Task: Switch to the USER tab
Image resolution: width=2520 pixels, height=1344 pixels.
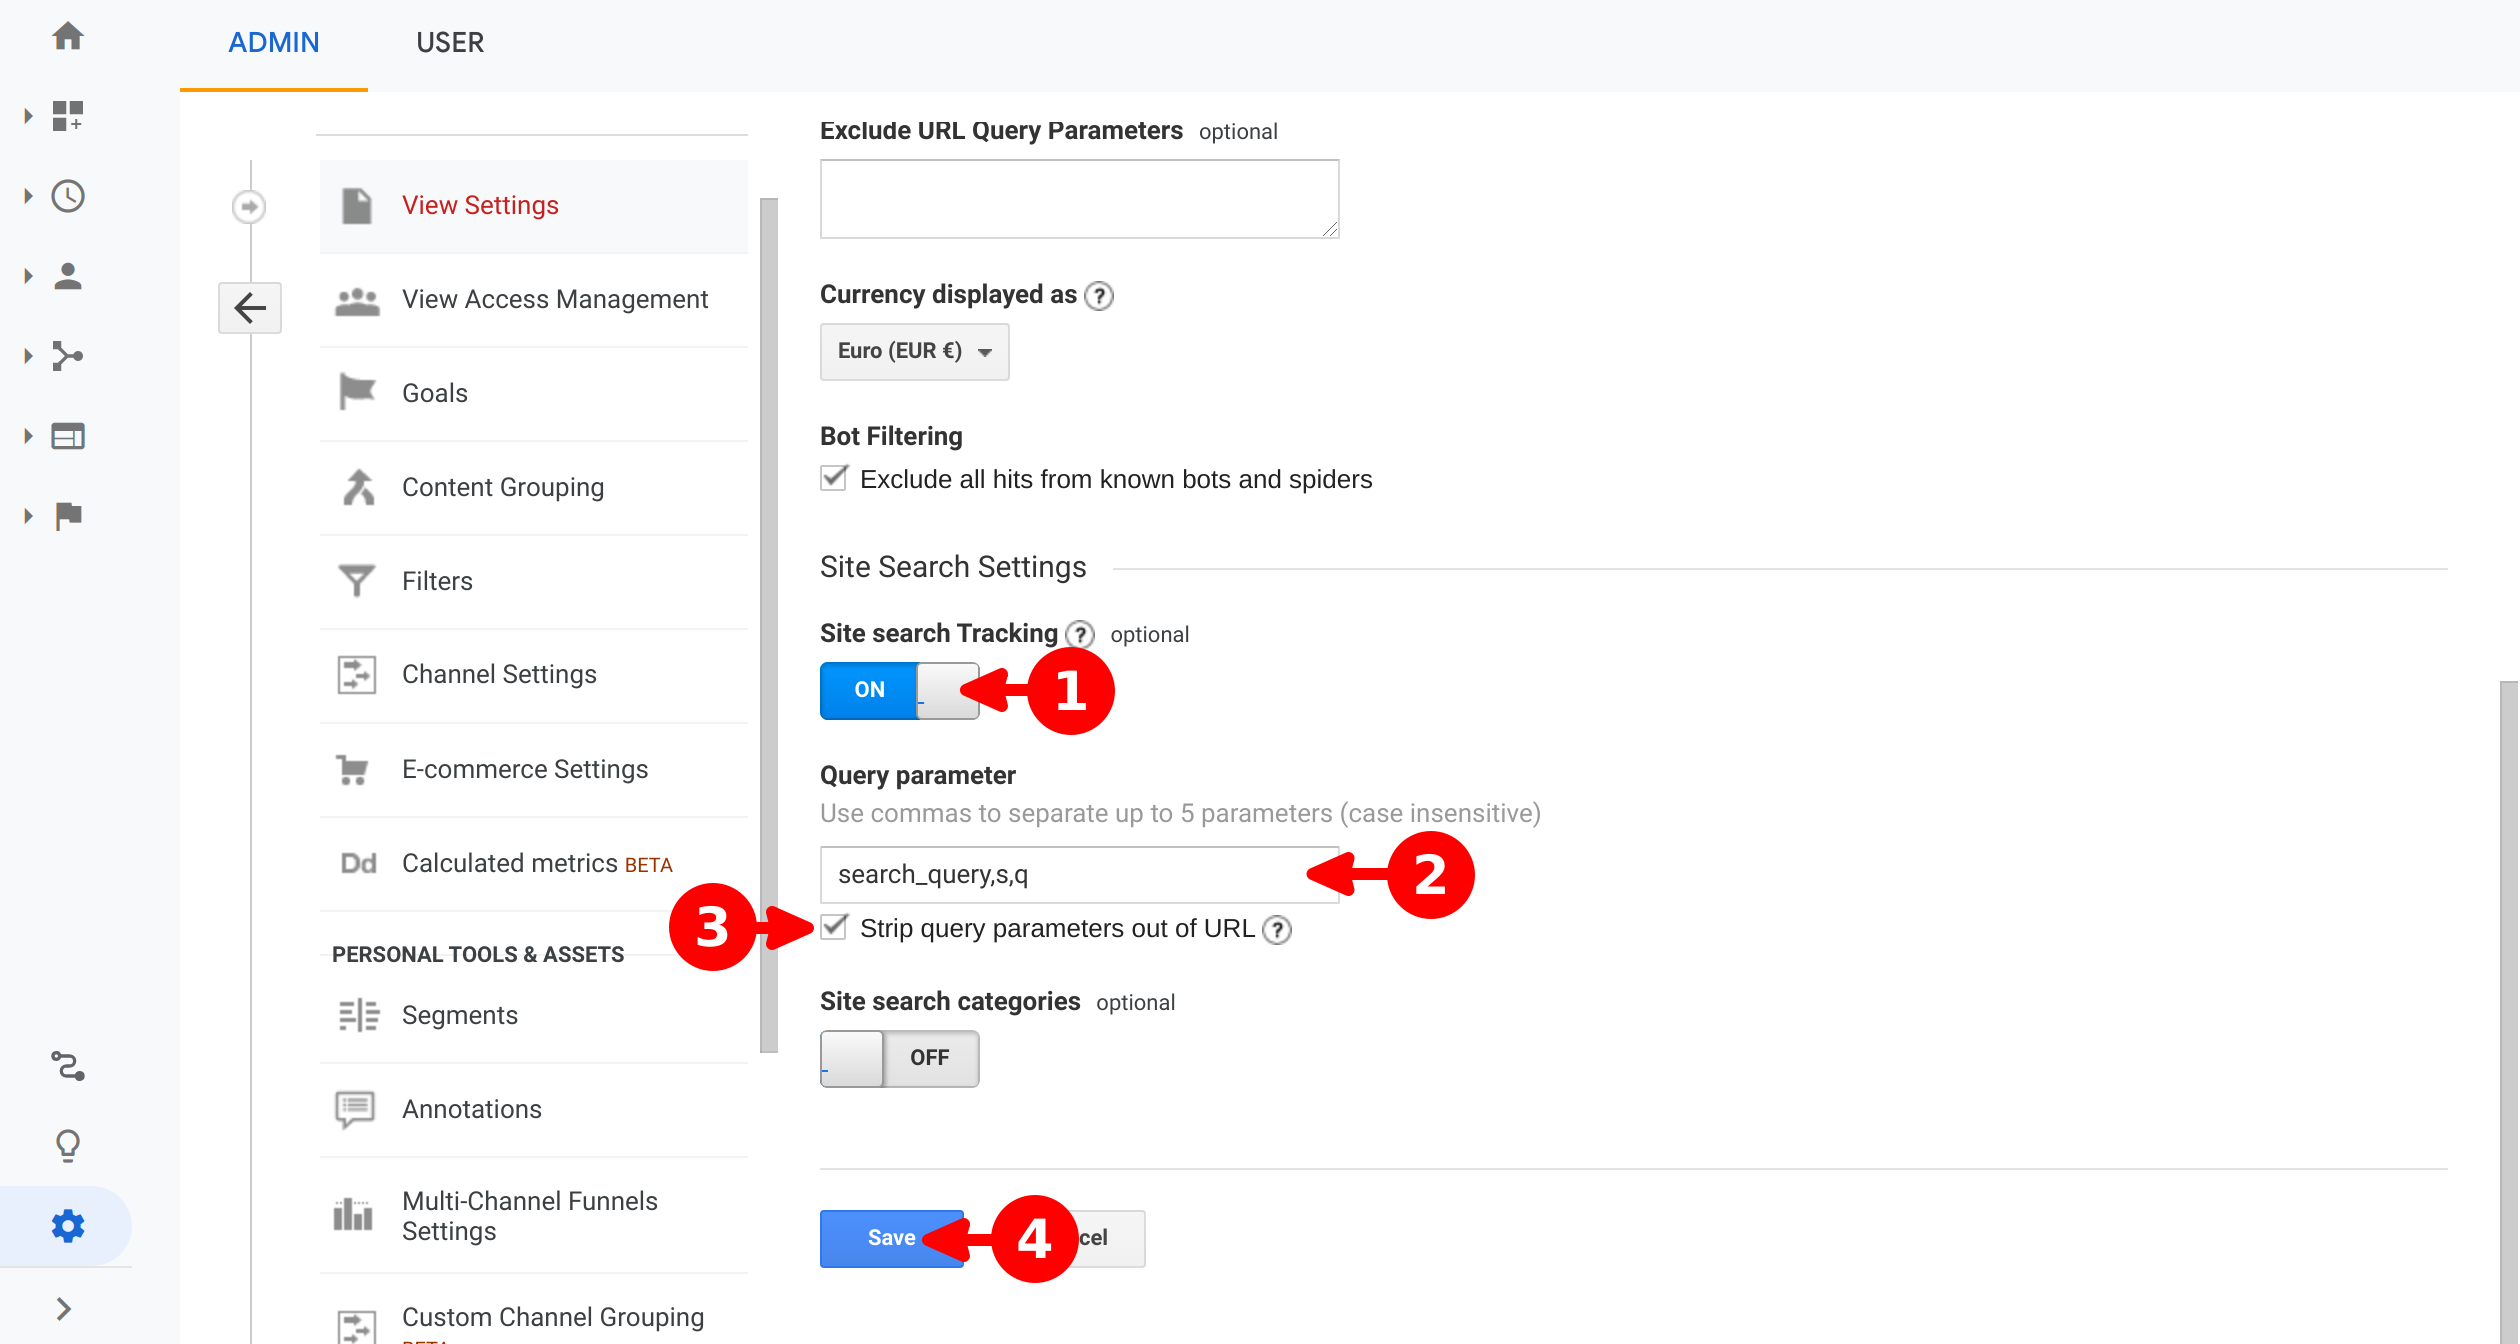Action: click(450, 43)
